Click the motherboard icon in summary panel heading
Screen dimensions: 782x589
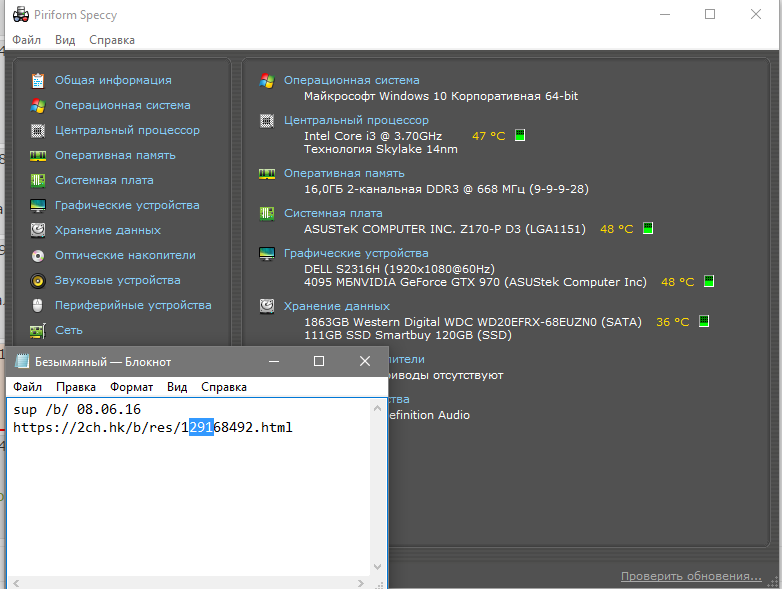267,213
